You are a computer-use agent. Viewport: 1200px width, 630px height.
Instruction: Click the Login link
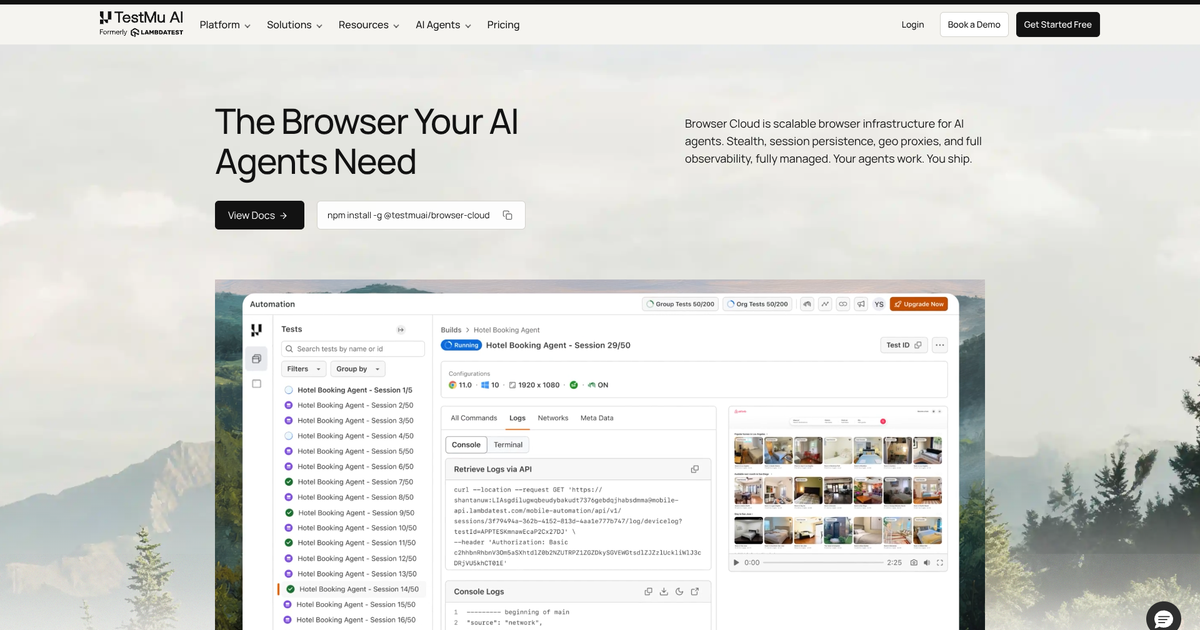[913, 25]
